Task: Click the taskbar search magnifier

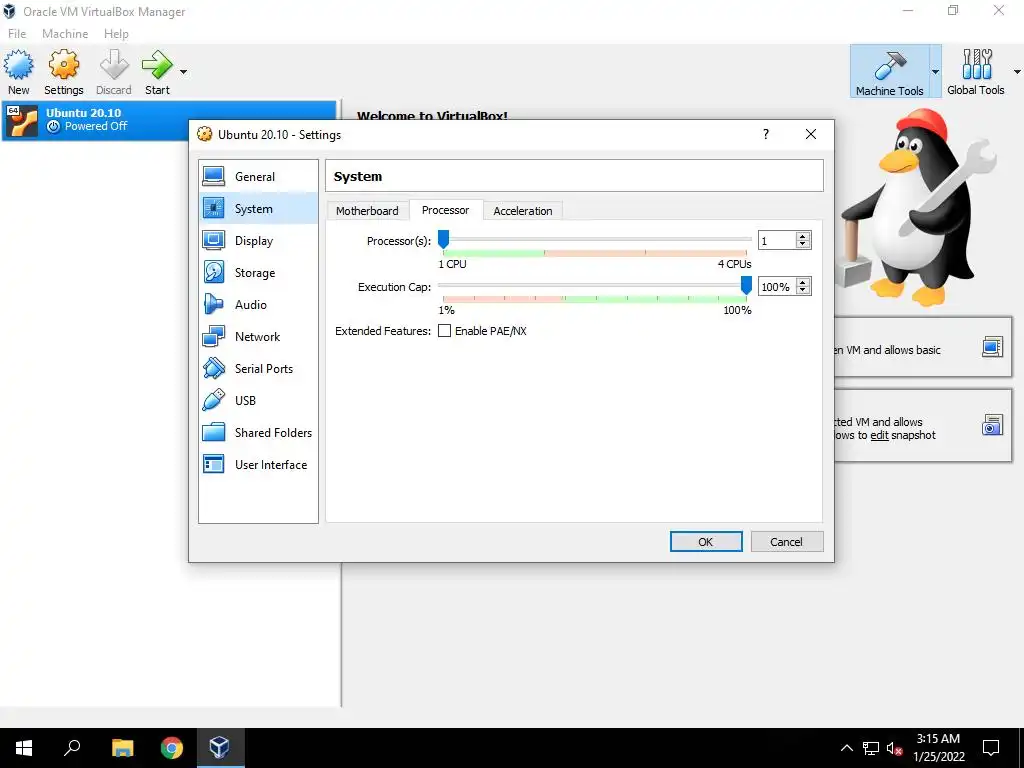Action: tap(72, 748)
